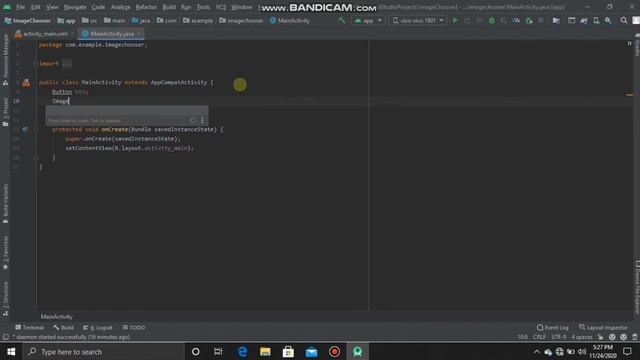Expand the collapsed import statements

coord(67,64)
